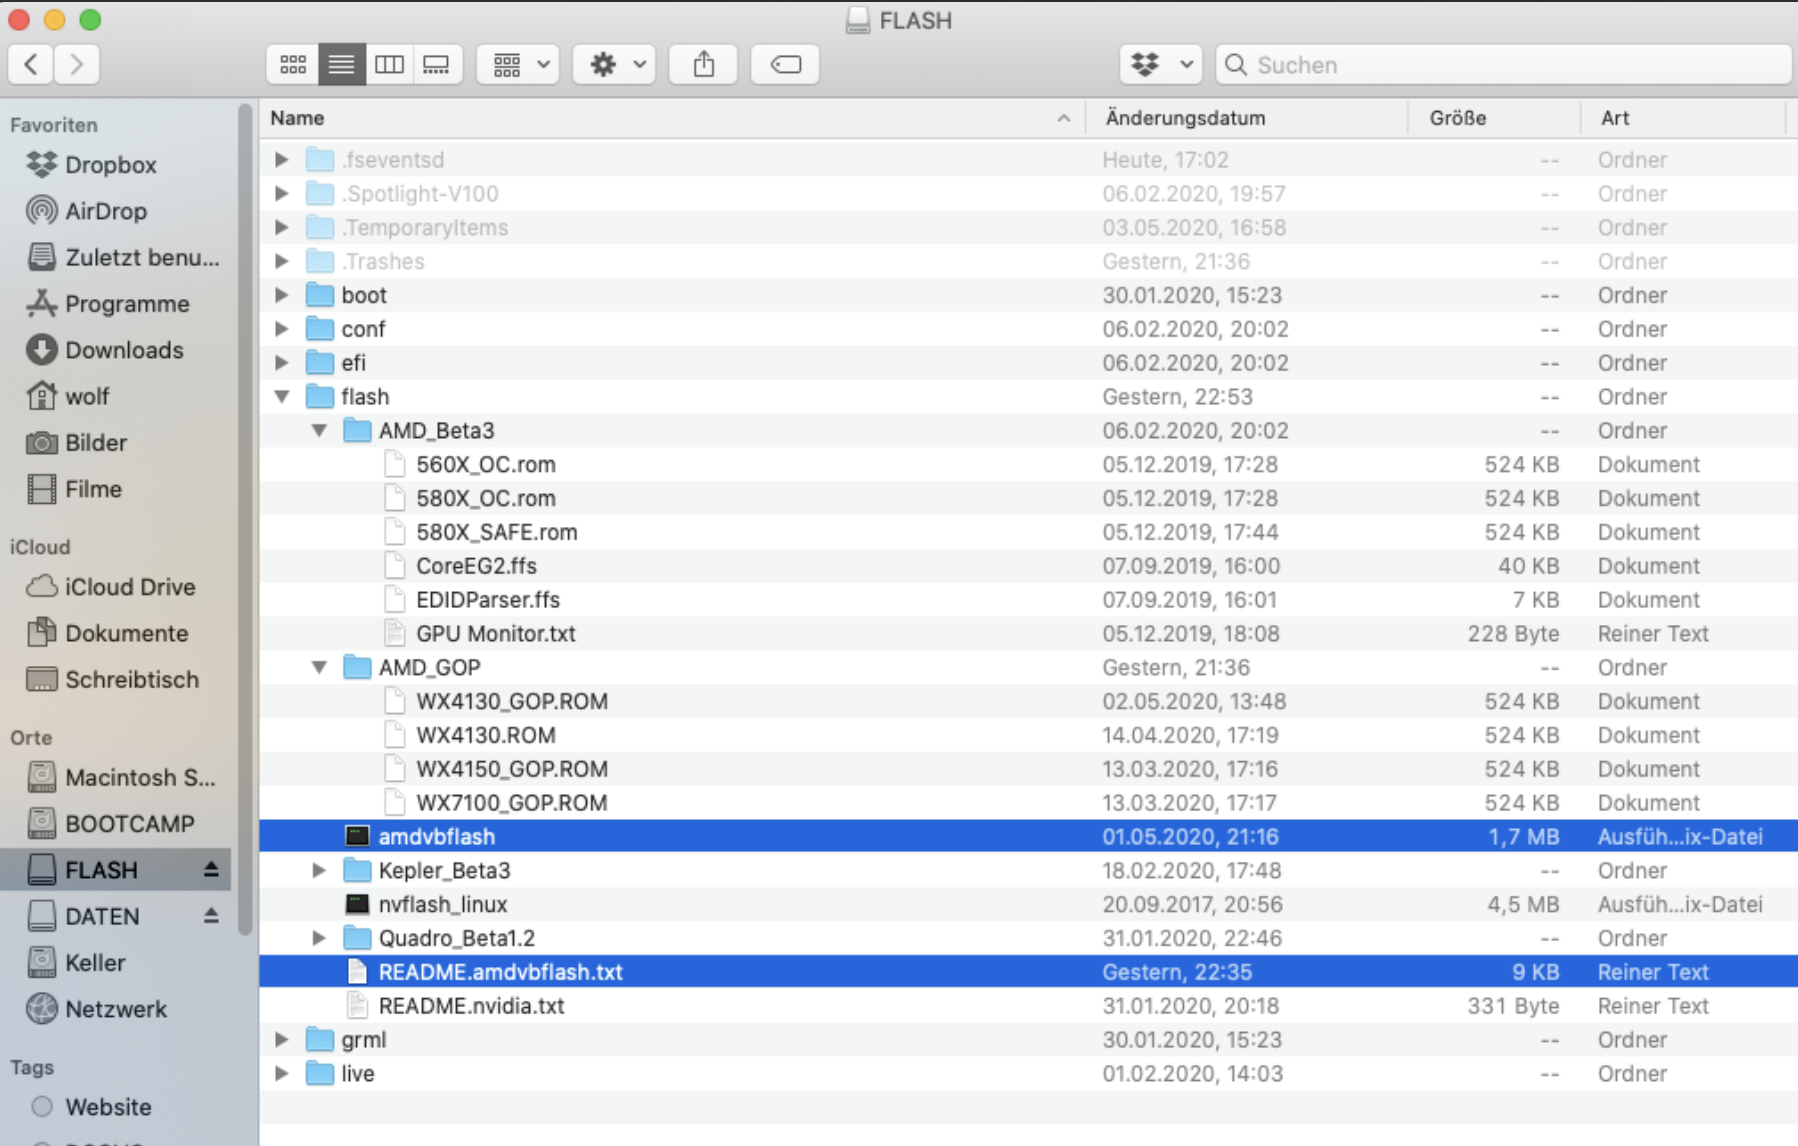1798x1146 pixels.
Task: Expand the live folder
Action: pyautogui.click(x=282, y=1074)
